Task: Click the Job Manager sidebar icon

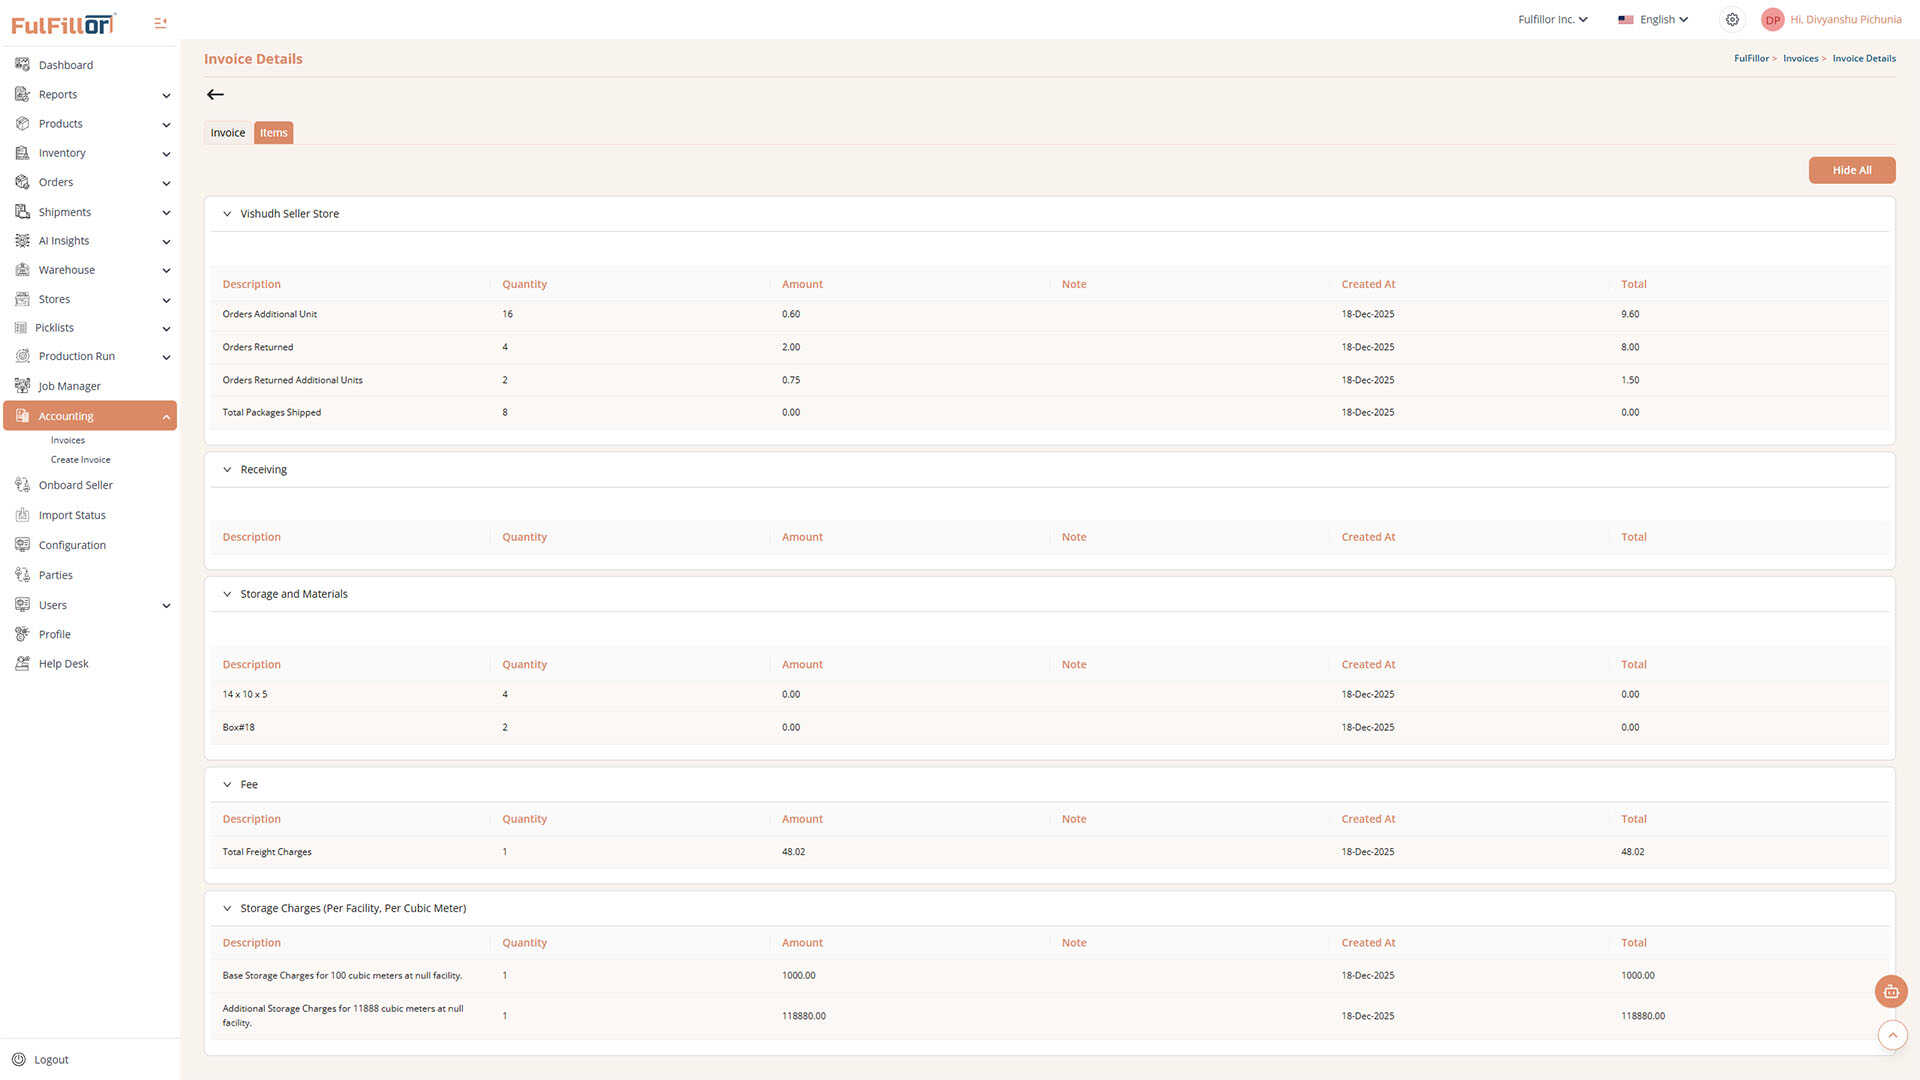Action: point(22,386)
